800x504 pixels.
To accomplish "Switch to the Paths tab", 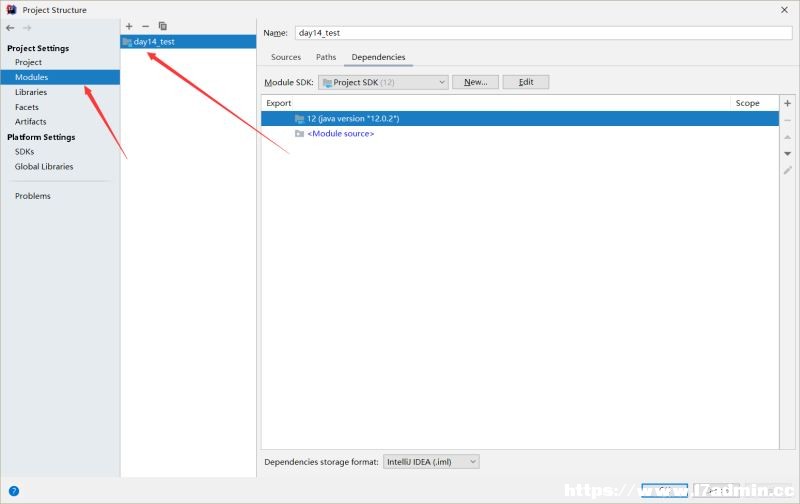I will 326,57.
